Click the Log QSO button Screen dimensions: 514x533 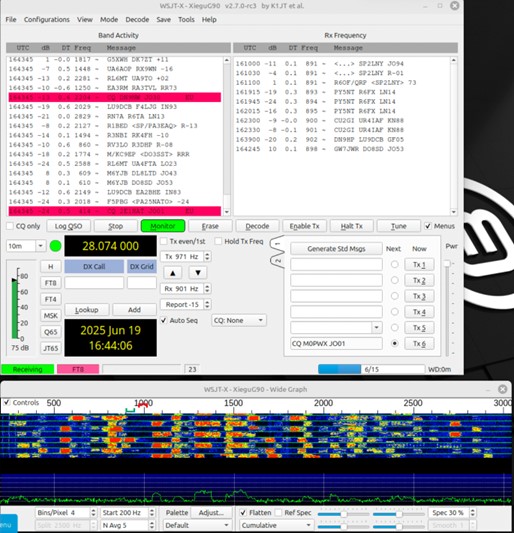click(69, 226)
